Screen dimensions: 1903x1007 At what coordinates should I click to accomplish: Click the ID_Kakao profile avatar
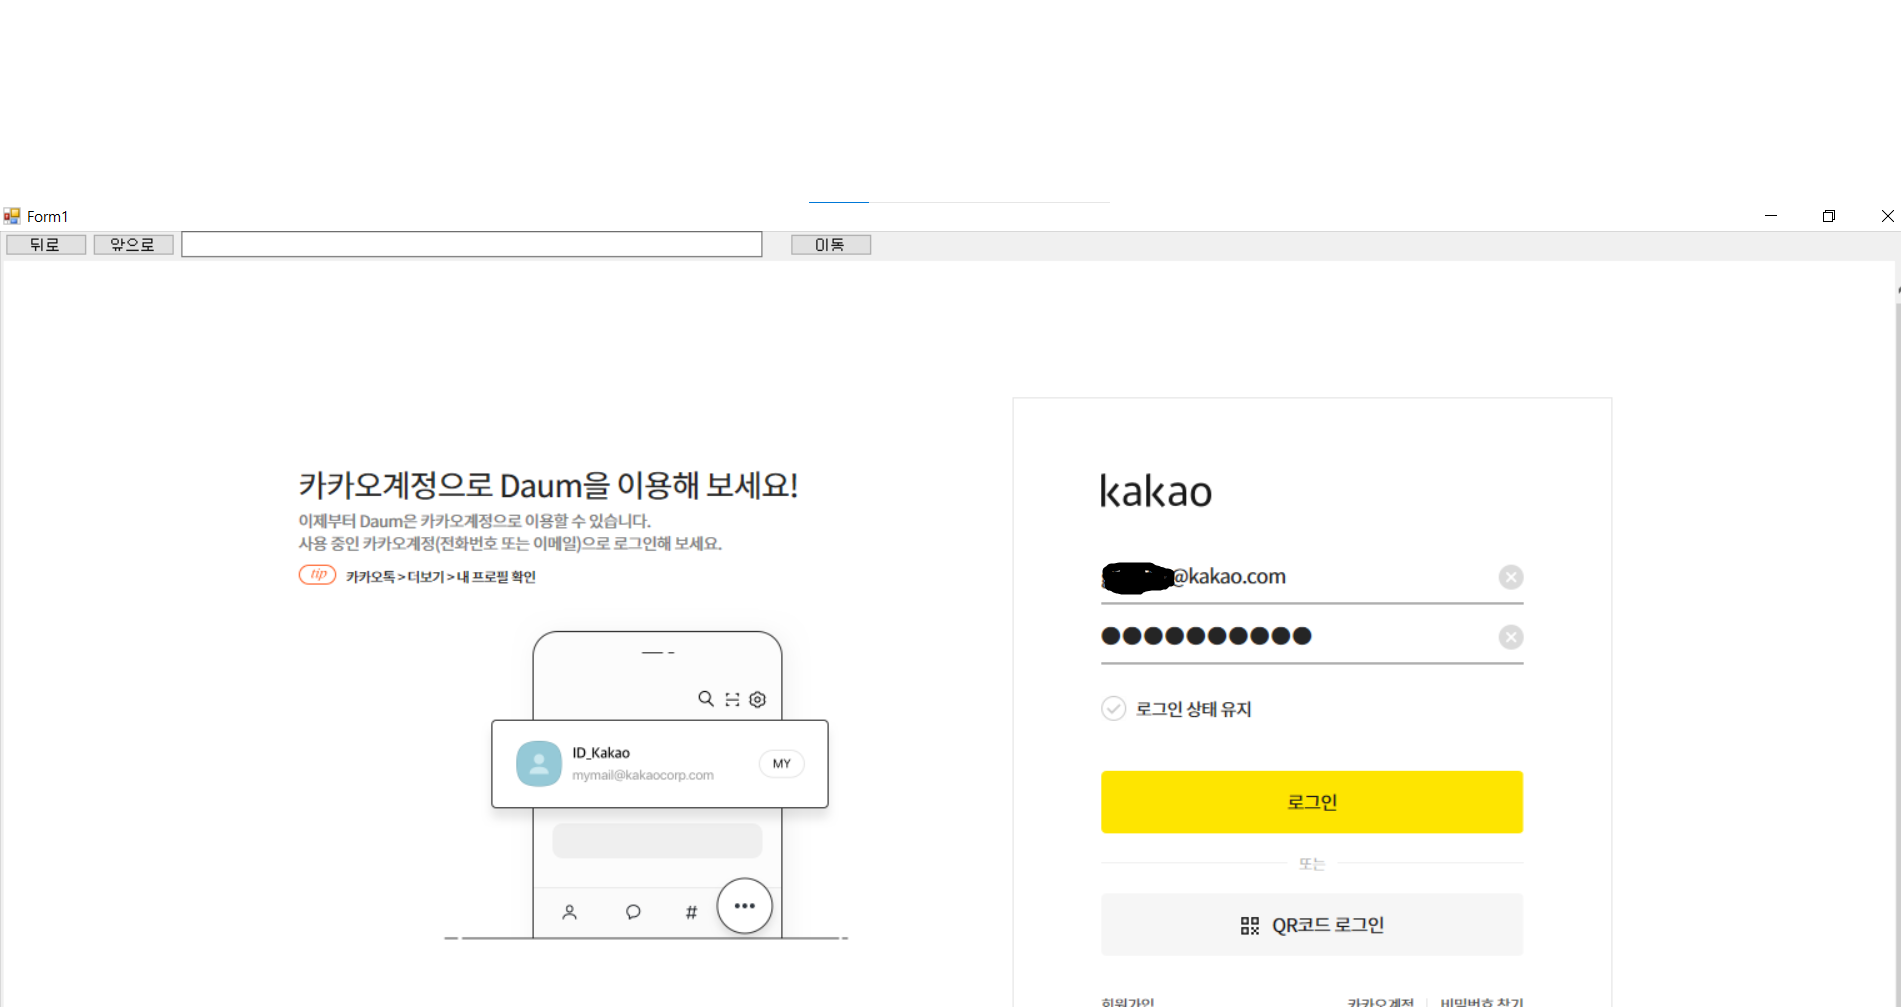pos(539,764)
